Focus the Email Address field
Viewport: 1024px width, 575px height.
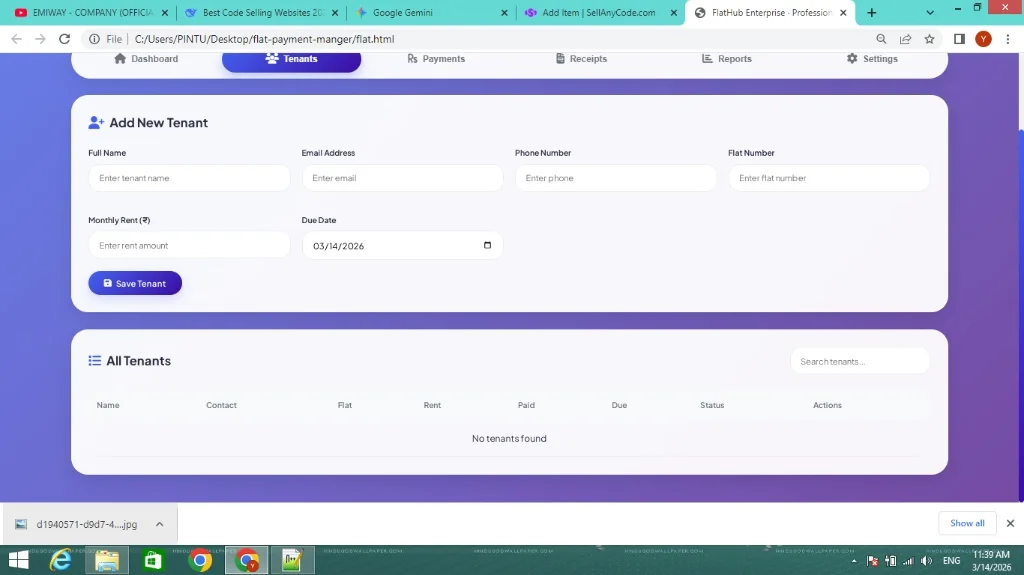click(x=402, y=178)
